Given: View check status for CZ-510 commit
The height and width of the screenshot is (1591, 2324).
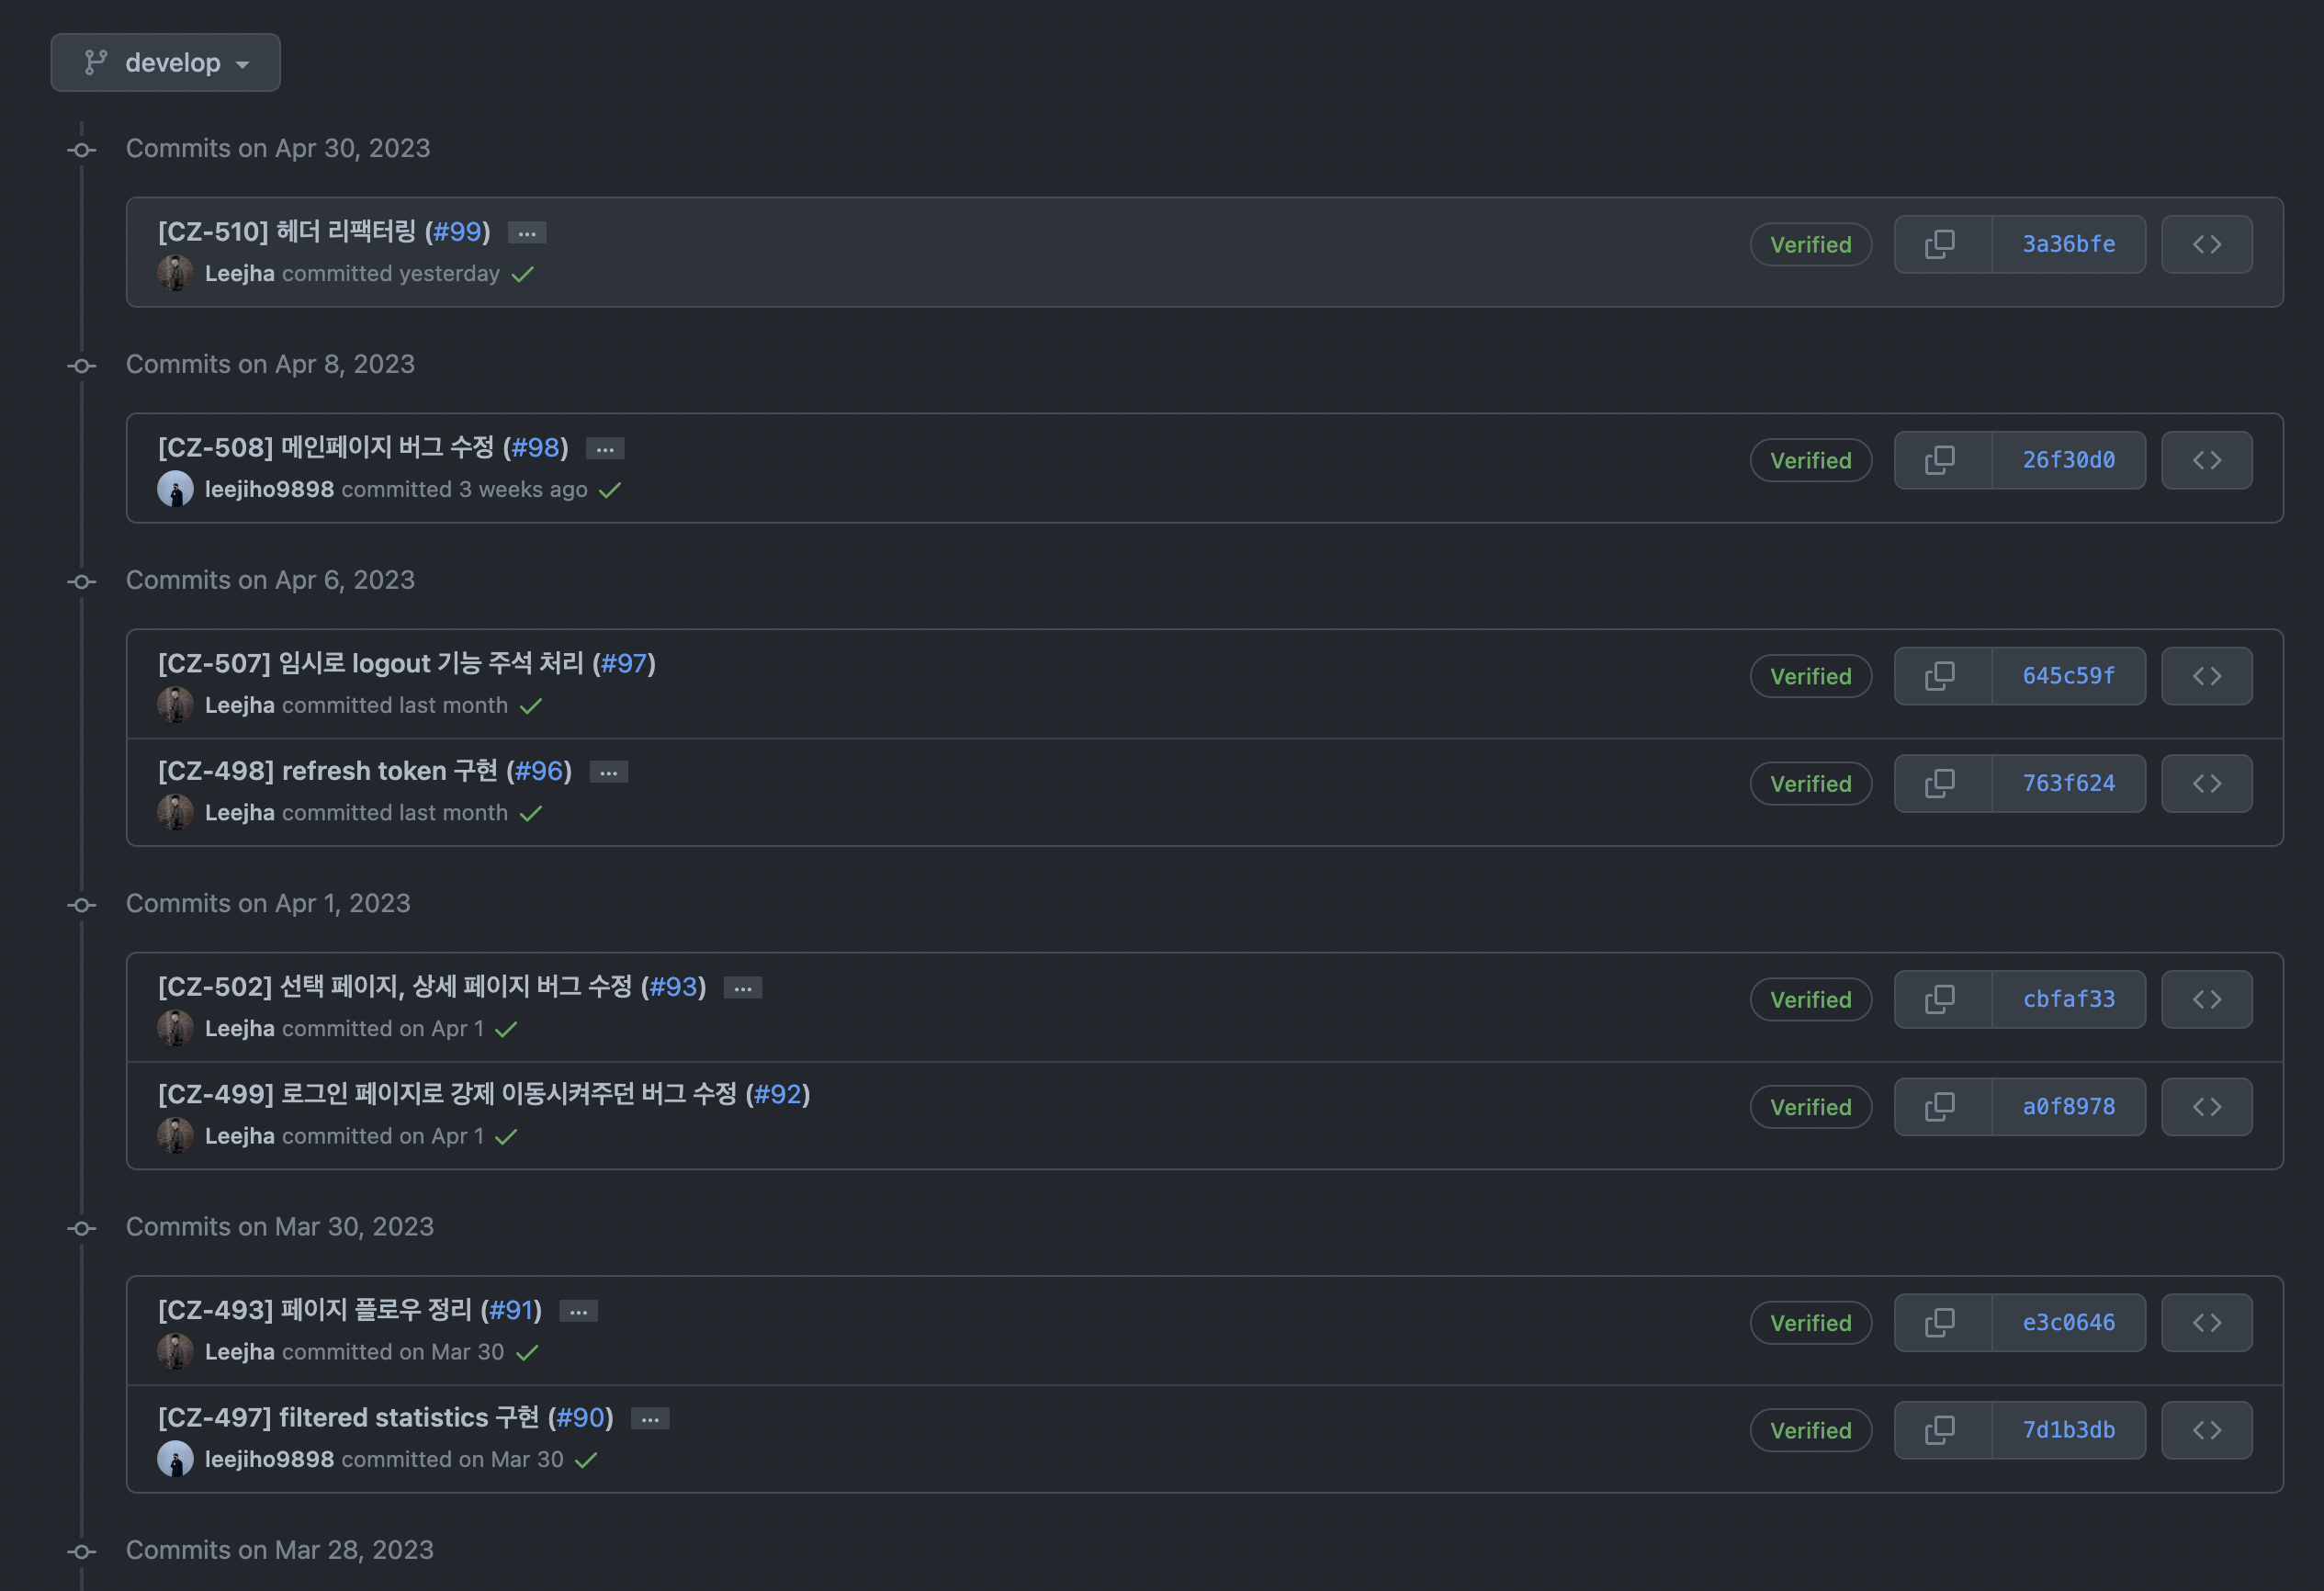Looking at the screenshot, I should point(522,274).
